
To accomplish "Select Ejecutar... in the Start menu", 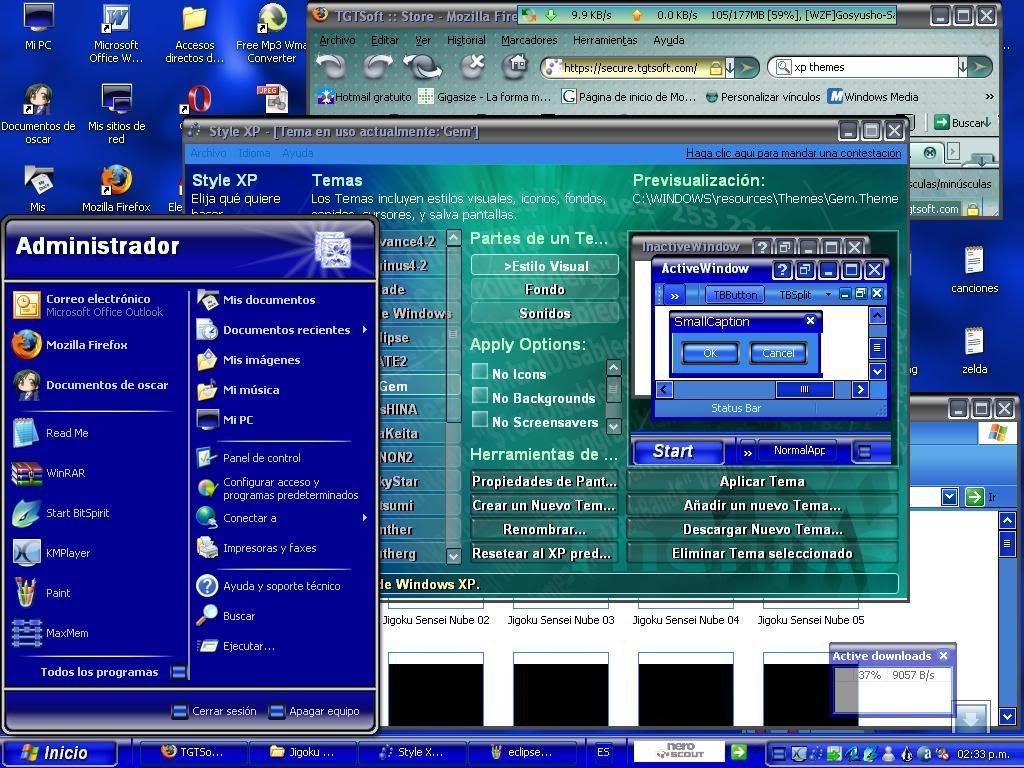I will pyautogui.click(x=236, y=646).
